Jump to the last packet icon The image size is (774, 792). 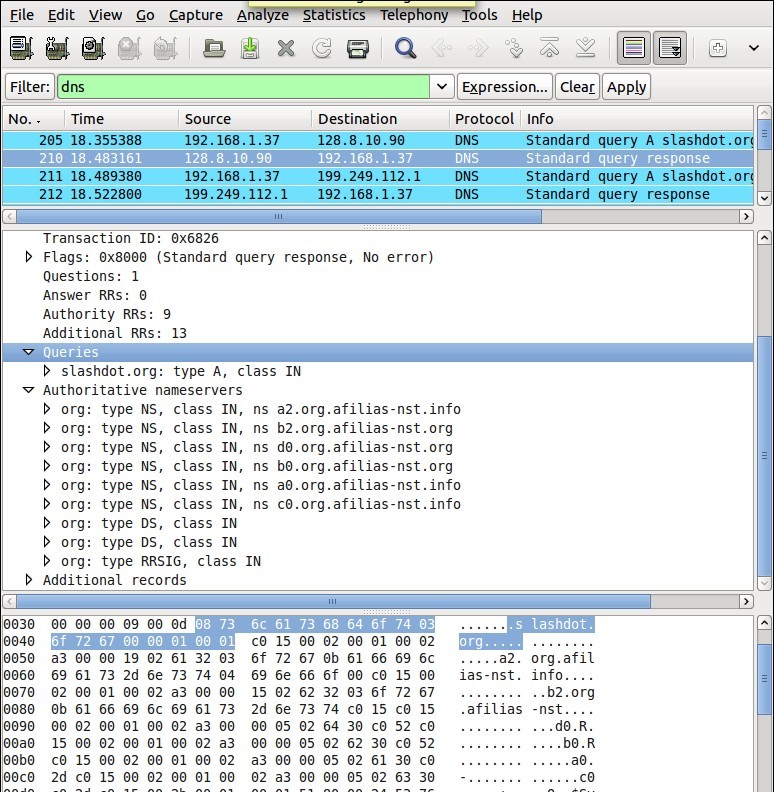pyautogui.click(x=586, y=48)
